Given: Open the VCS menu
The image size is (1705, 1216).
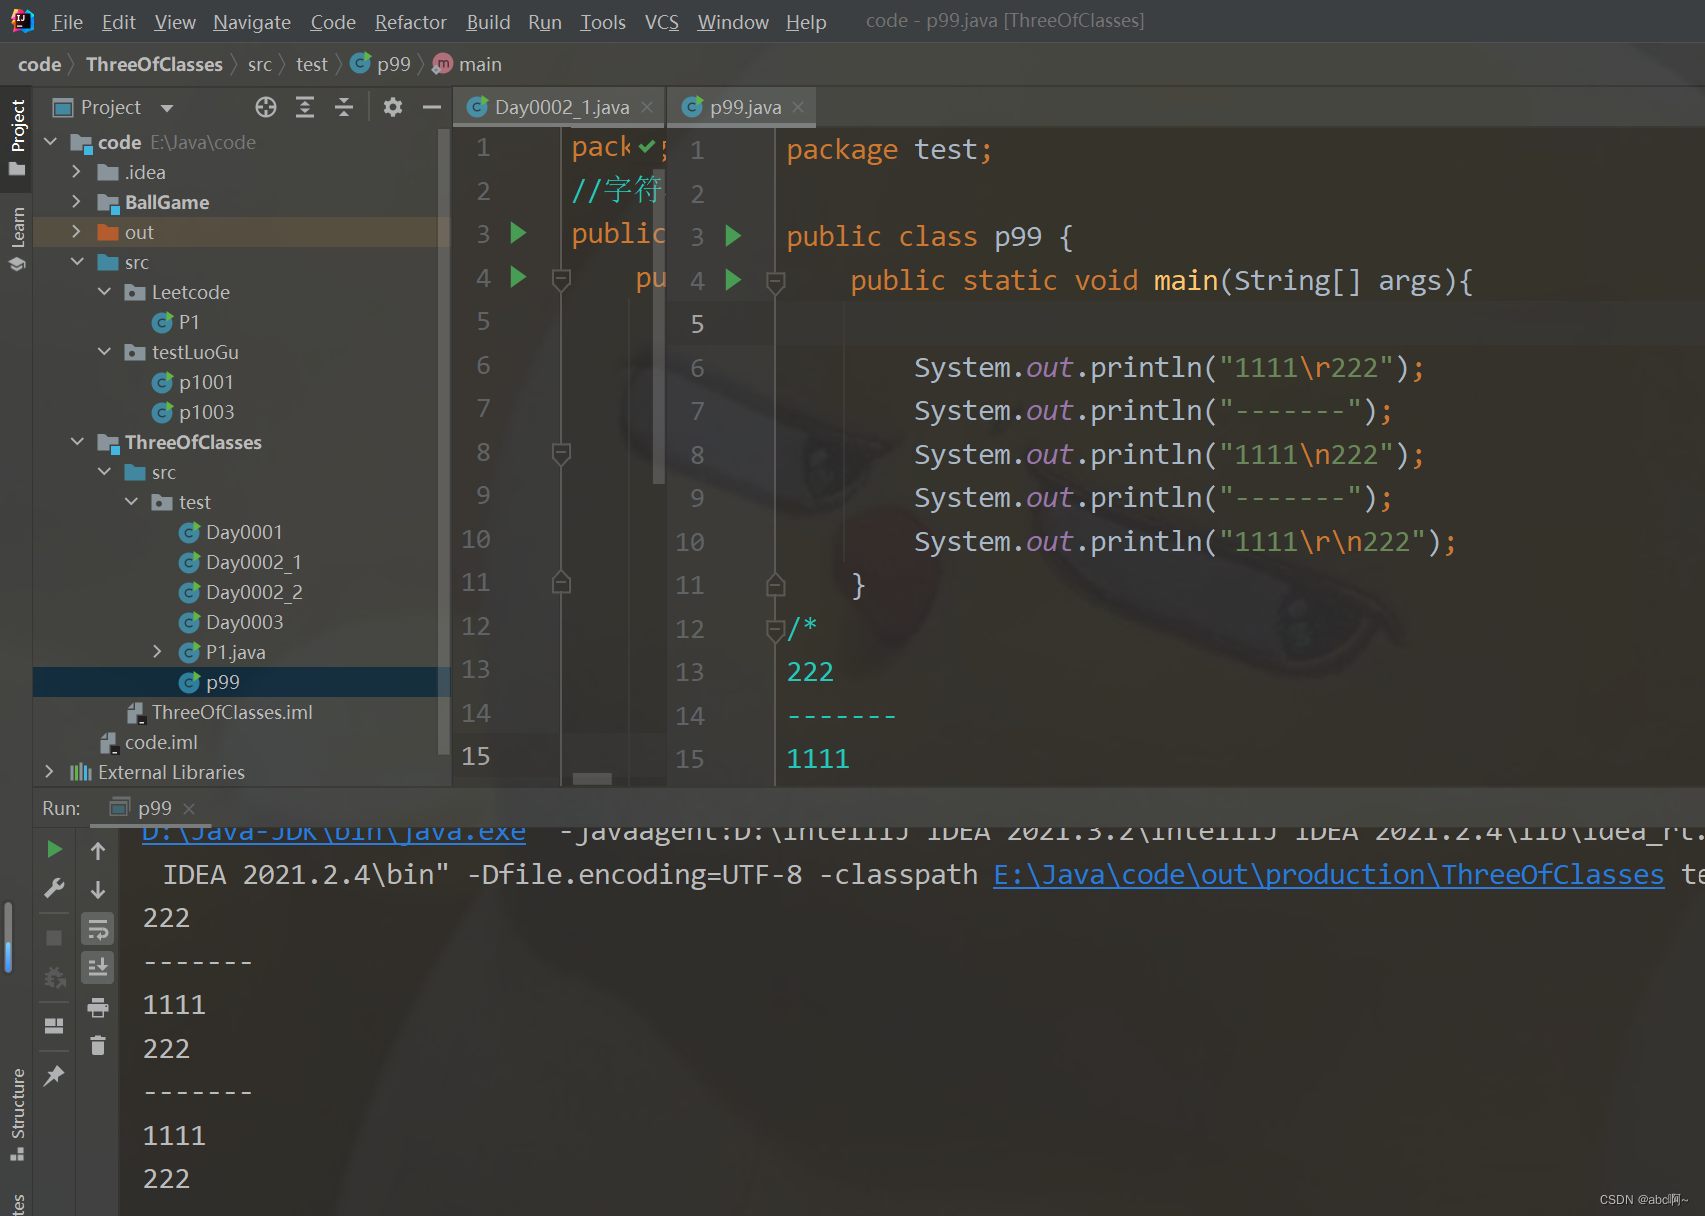Looking at the screenshot, I should click(x=661, y=22).
